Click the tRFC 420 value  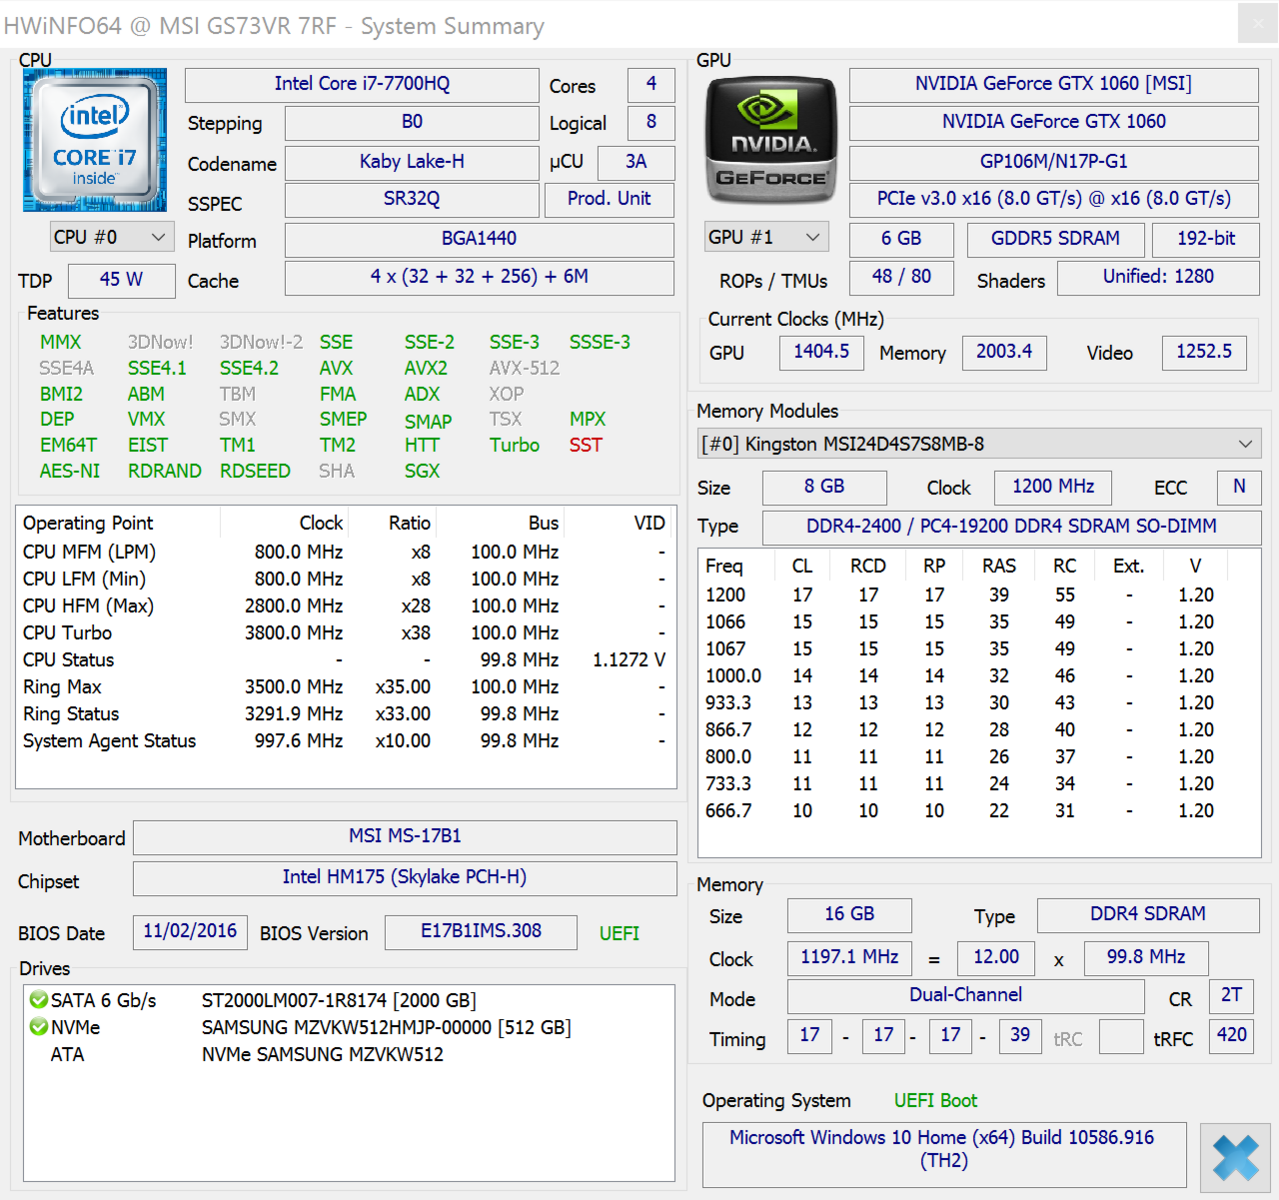1231,1036
